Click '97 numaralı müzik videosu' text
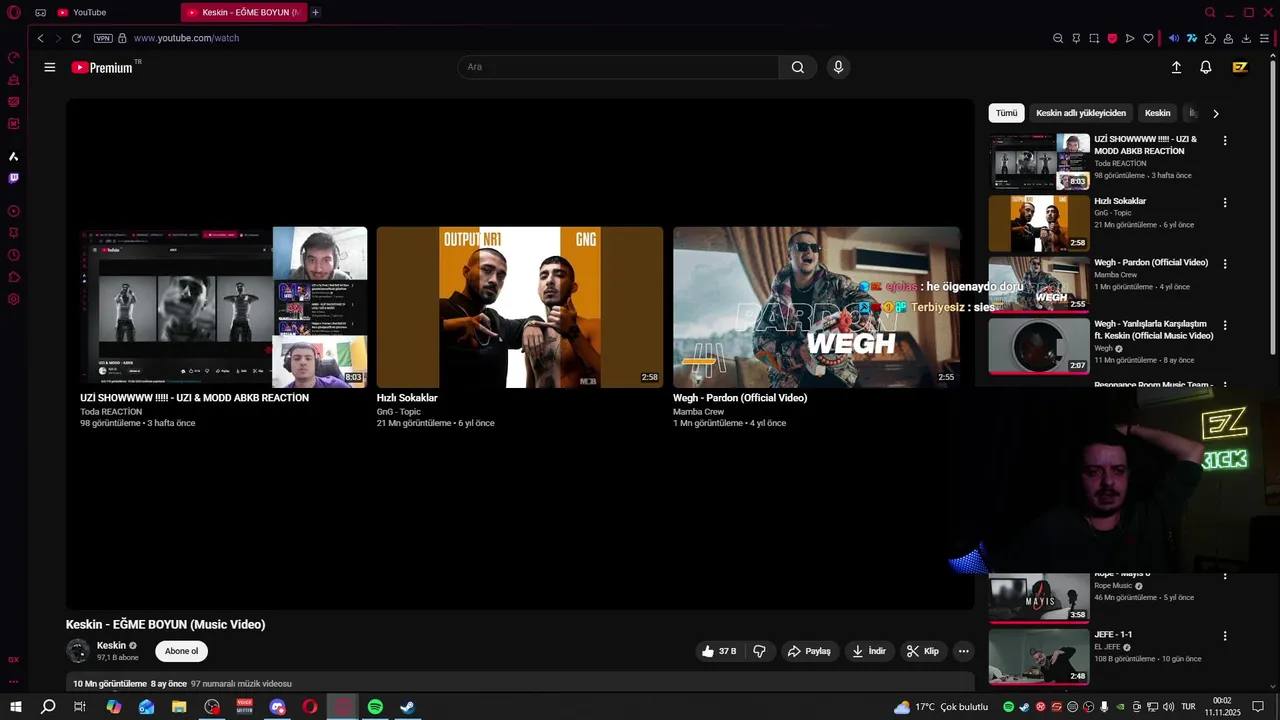The height and width of the screenshot is (720, 1280). [x=241, y=684]
